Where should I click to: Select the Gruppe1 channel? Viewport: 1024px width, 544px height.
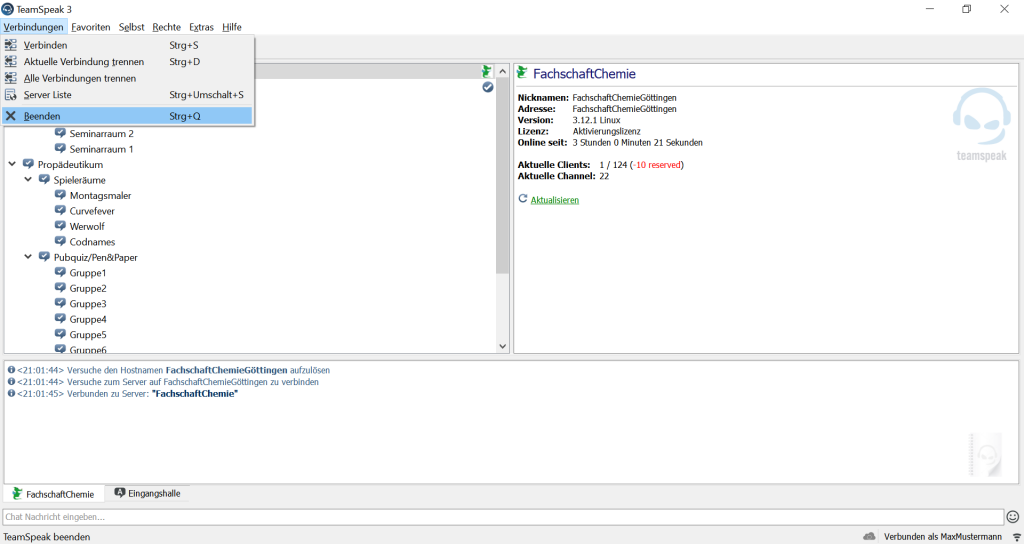(88, 273)
